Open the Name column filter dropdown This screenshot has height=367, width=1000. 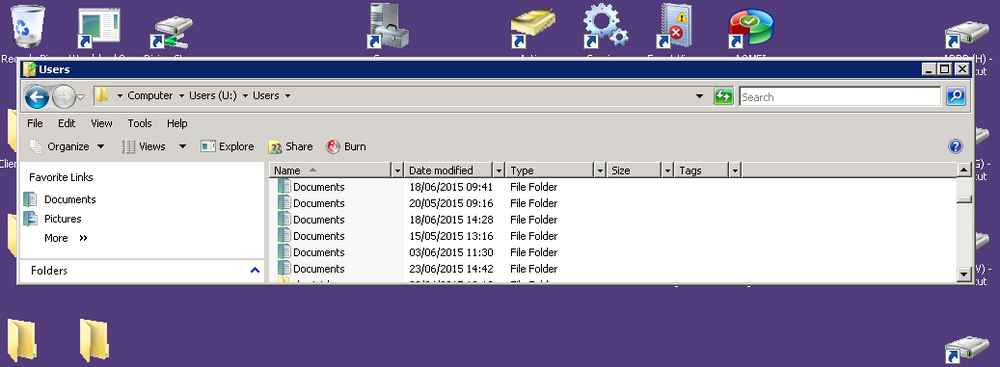coord(398,171)
